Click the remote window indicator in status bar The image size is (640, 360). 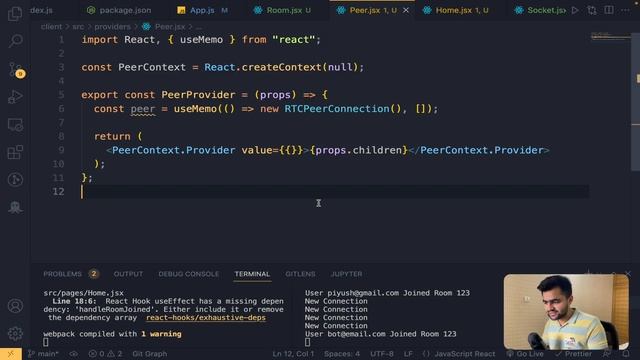[x=11, y=354]
